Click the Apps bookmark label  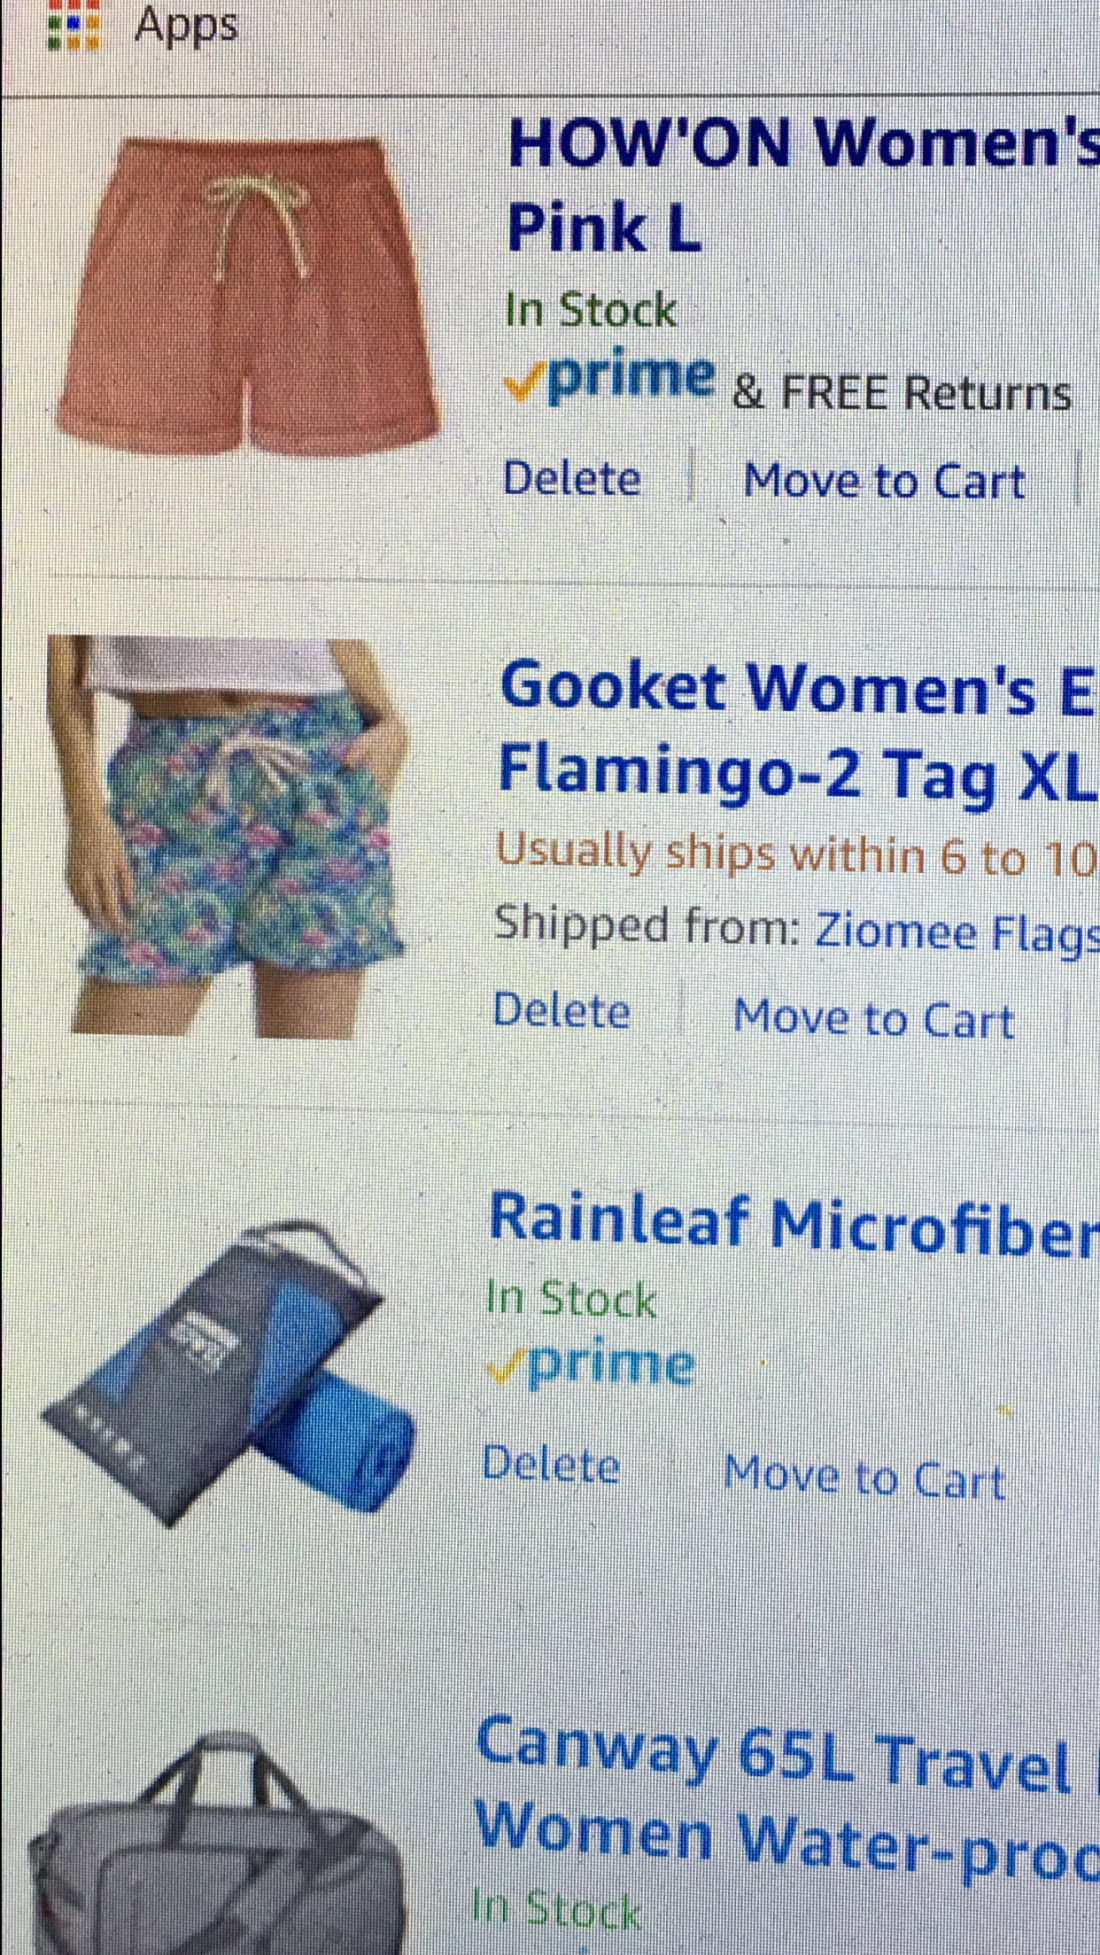186,25
